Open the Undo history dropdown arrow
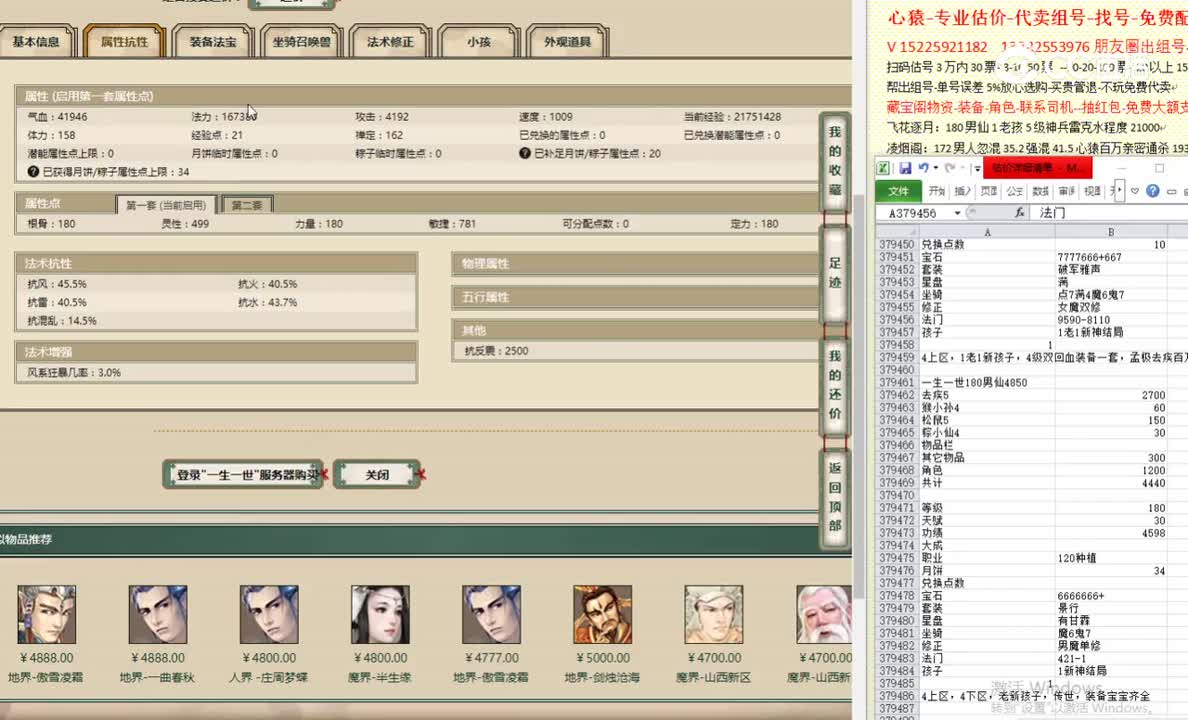The width and height of the screenshot is (1188, 720). 934,168
